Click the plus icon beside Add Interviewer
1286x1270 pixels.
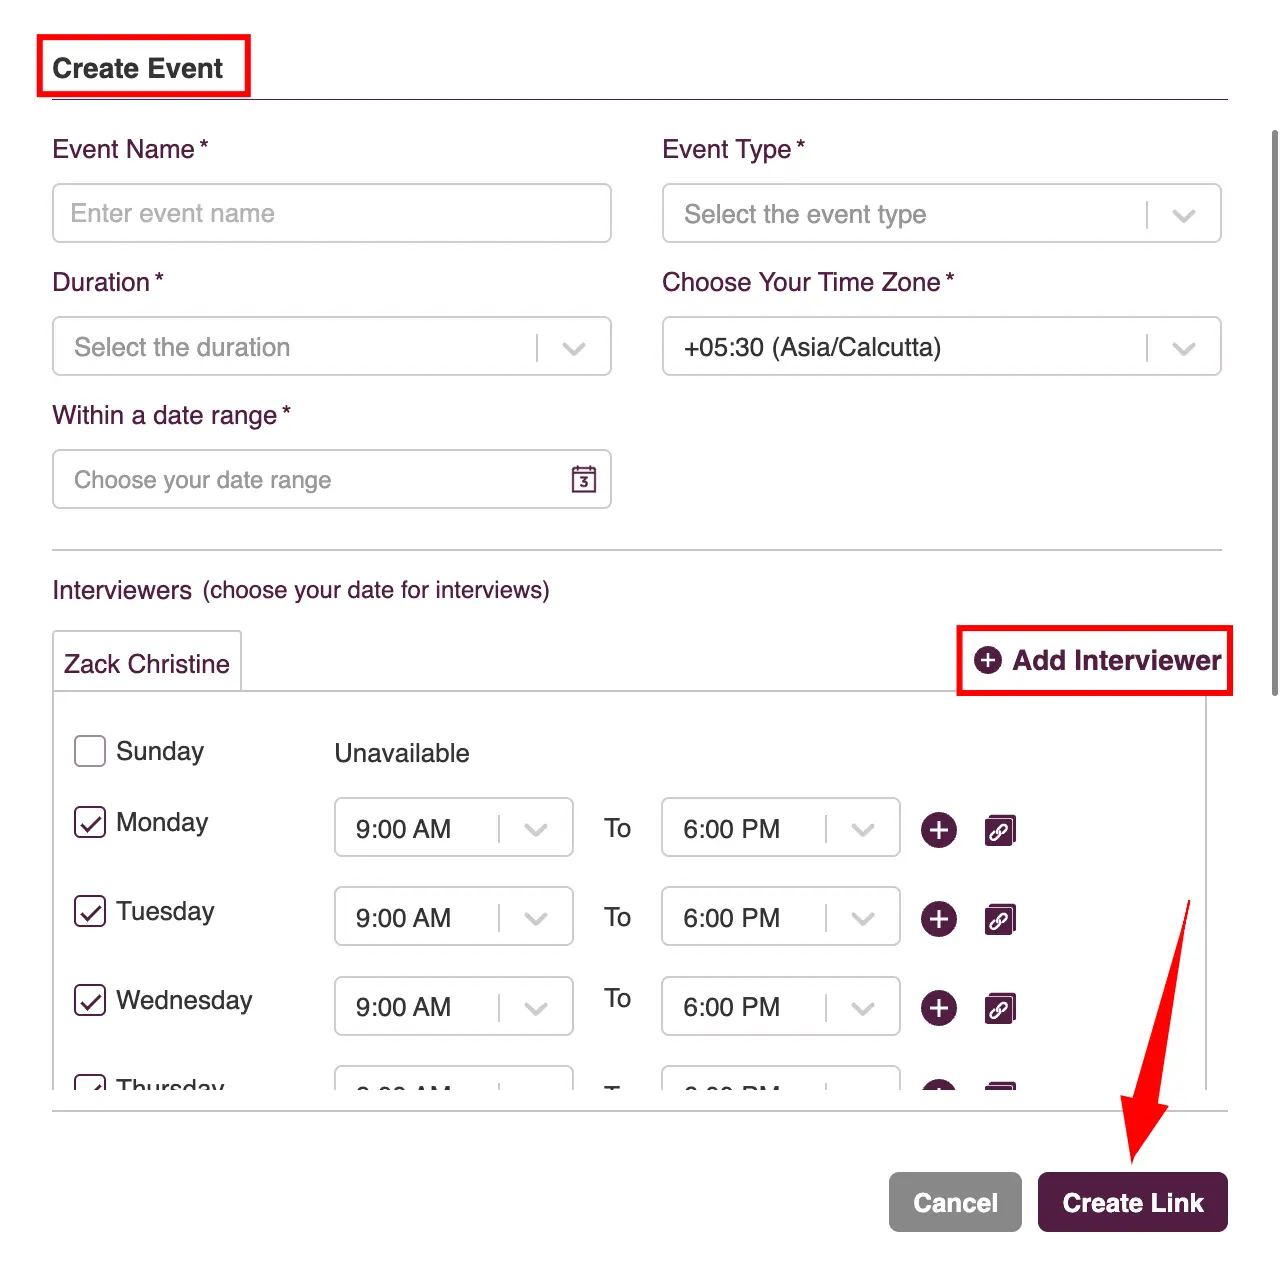coord(988,660)
